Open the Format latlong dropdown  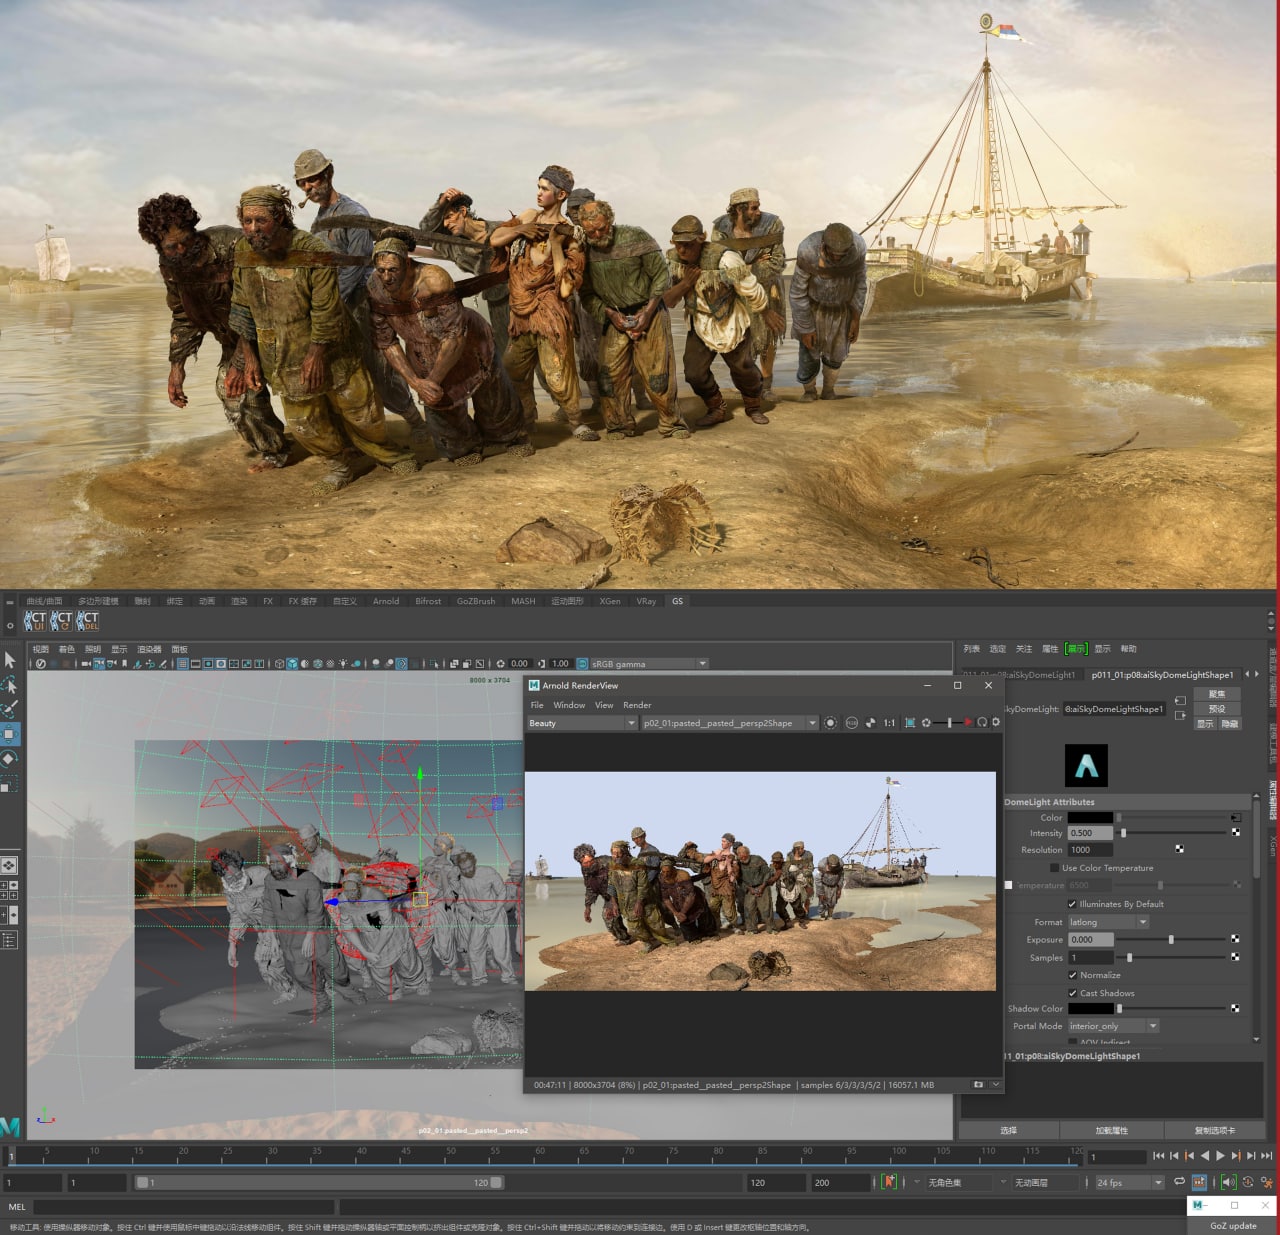[x=1108, y=922]
